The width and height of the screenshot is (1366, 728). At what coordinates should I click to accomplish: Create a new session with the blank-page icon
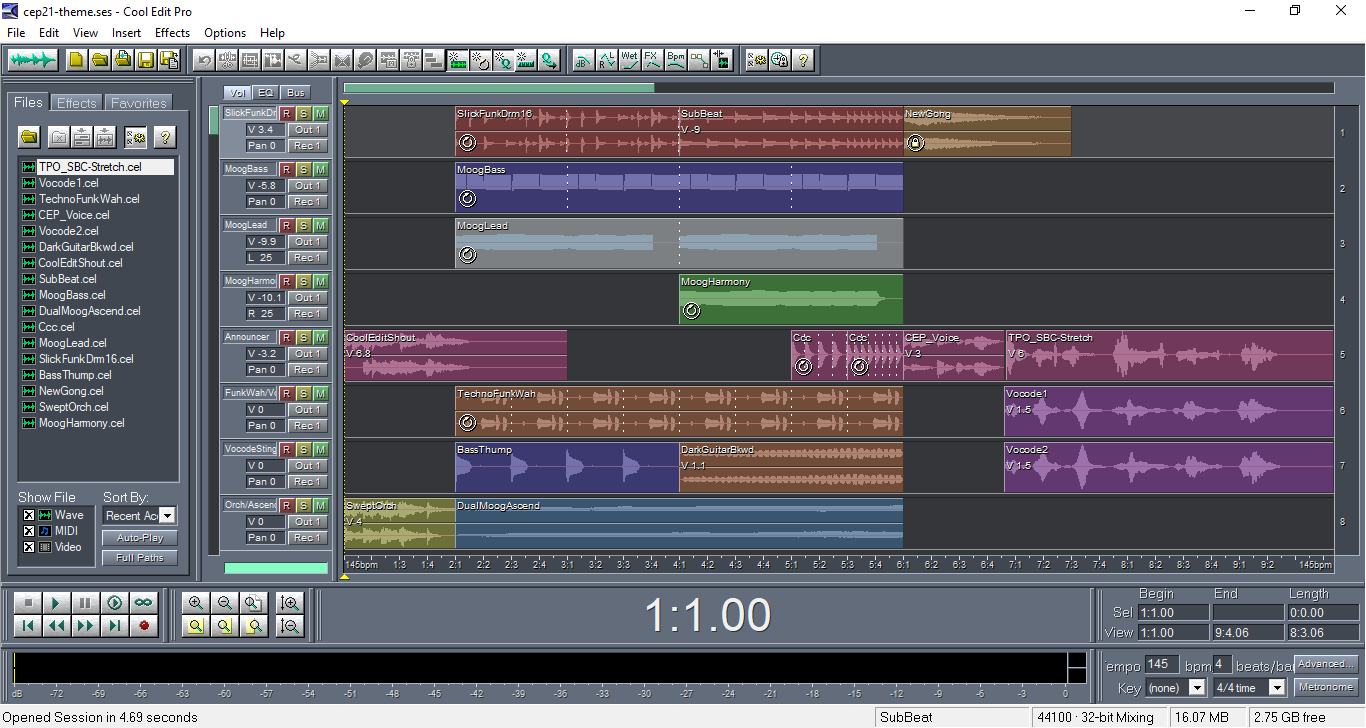point(76,60)
